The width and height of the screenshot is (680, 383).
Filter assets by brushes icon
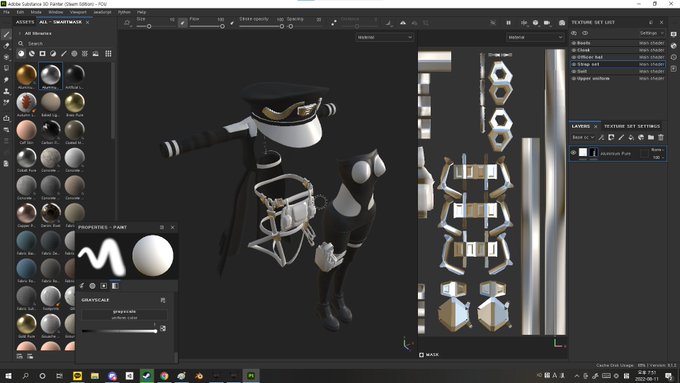pyautogui.click(x=64, y=54)
